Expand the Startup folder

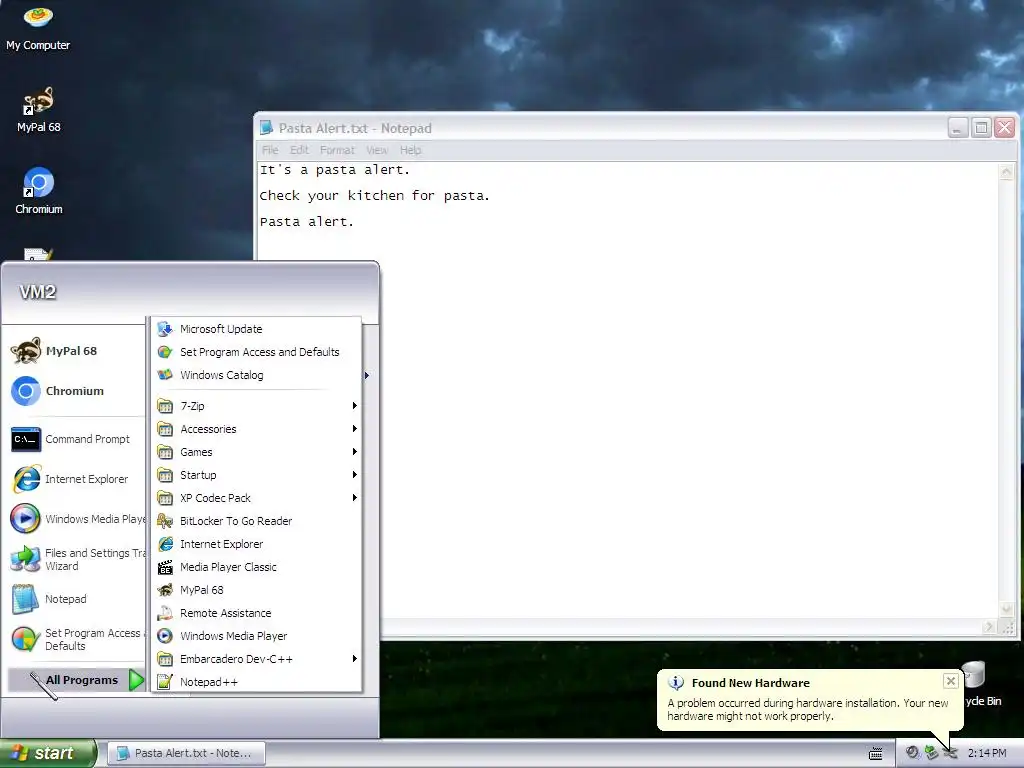[256, 475]
